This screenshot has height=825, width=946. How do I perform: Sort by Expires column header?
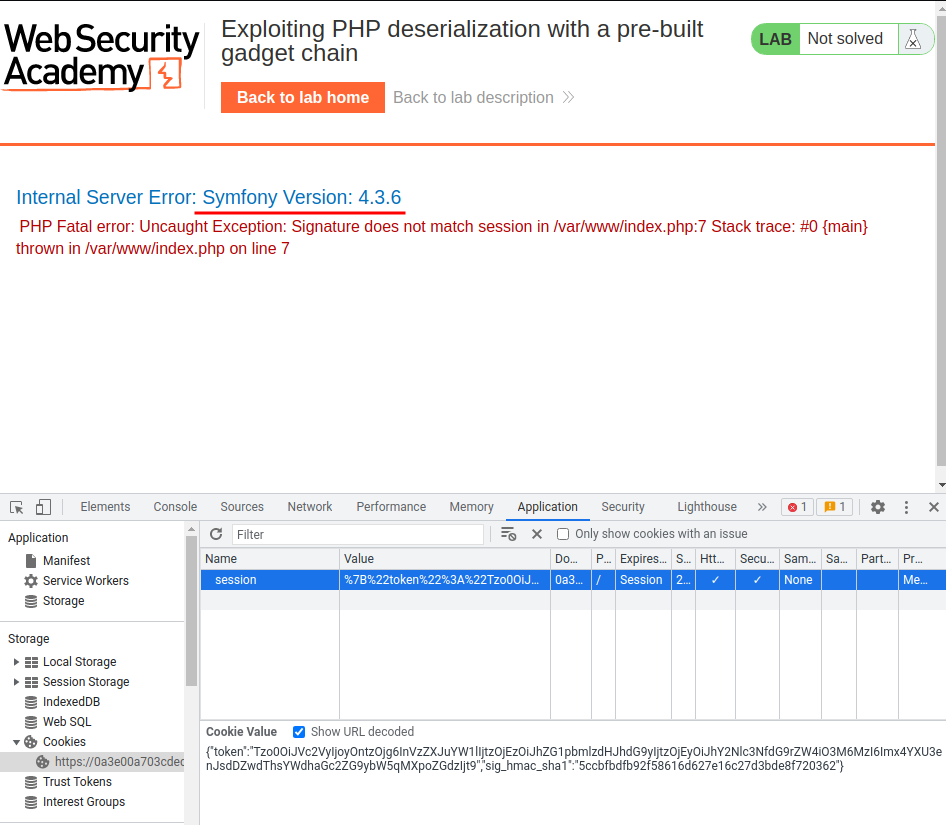(x=643, y=559)
